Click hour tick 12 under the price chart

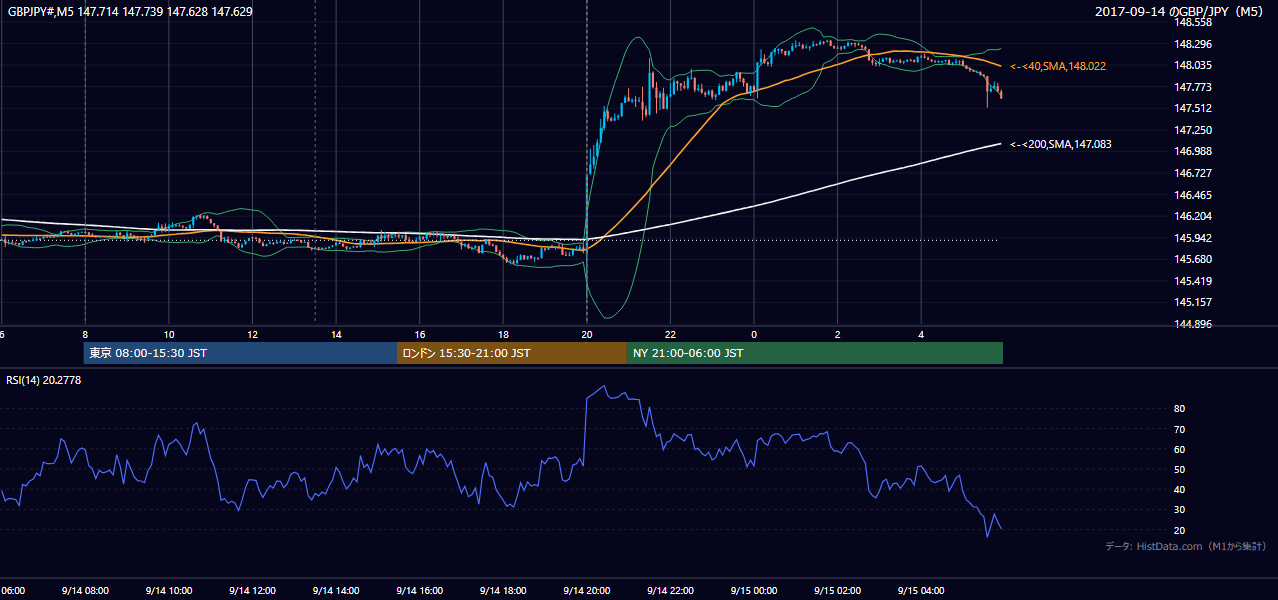point(252,335)
